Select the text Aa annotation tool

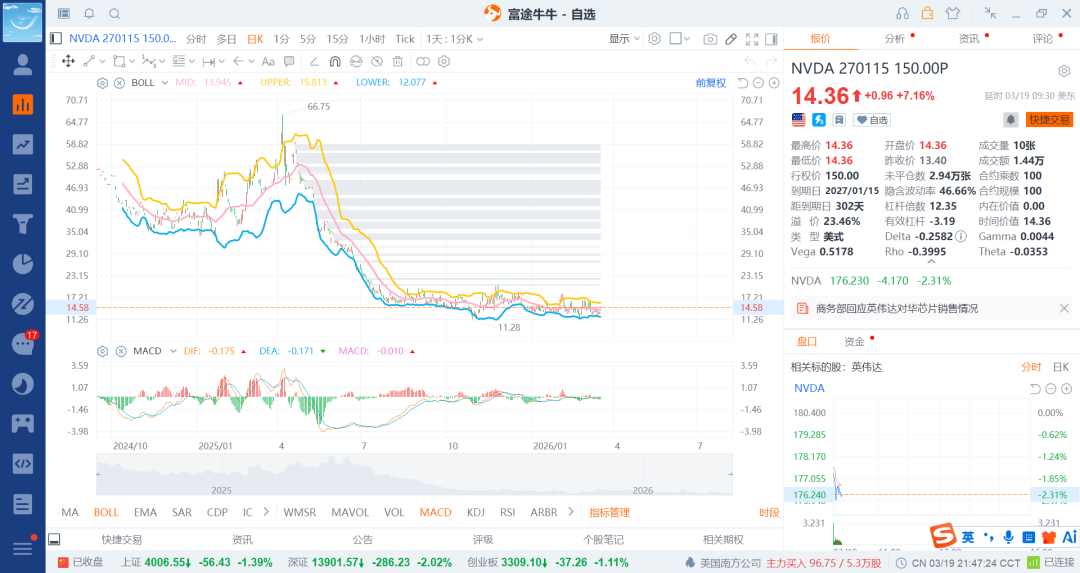pos(268,61)
